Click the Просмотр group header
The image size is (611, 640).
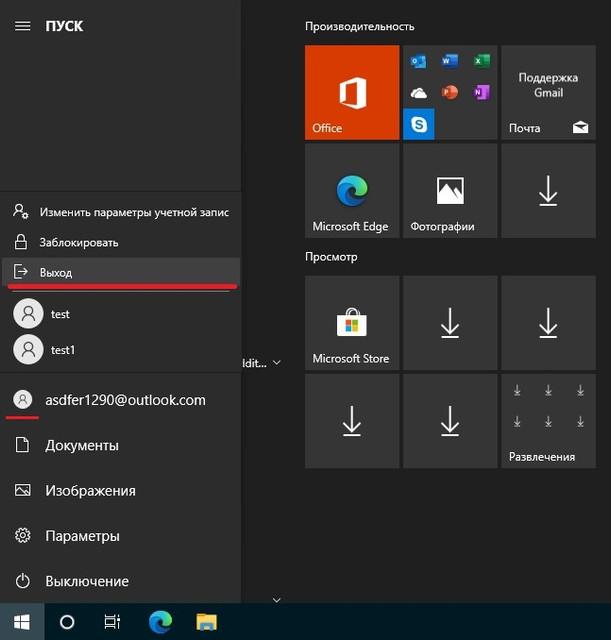(x=331, y=257)
